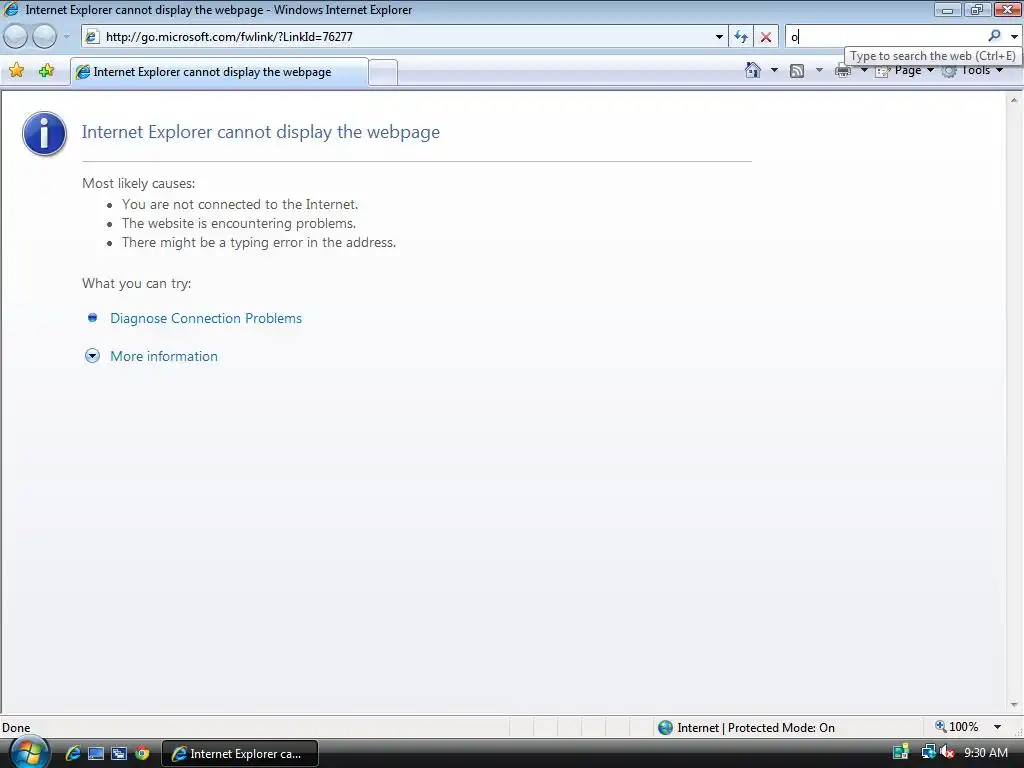
Task: Open a new blank tab
Action: point(383,72)
